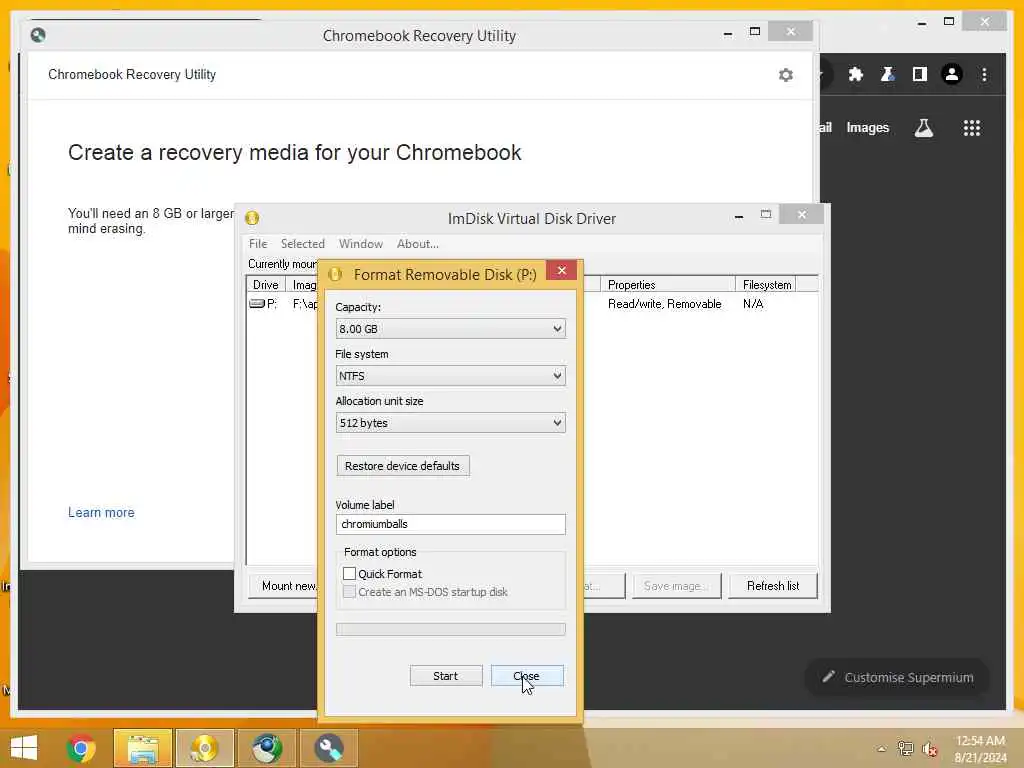Open Chrome from the taskbar
The width and height of the screenshot is (1024, 768).
[81, 748]
